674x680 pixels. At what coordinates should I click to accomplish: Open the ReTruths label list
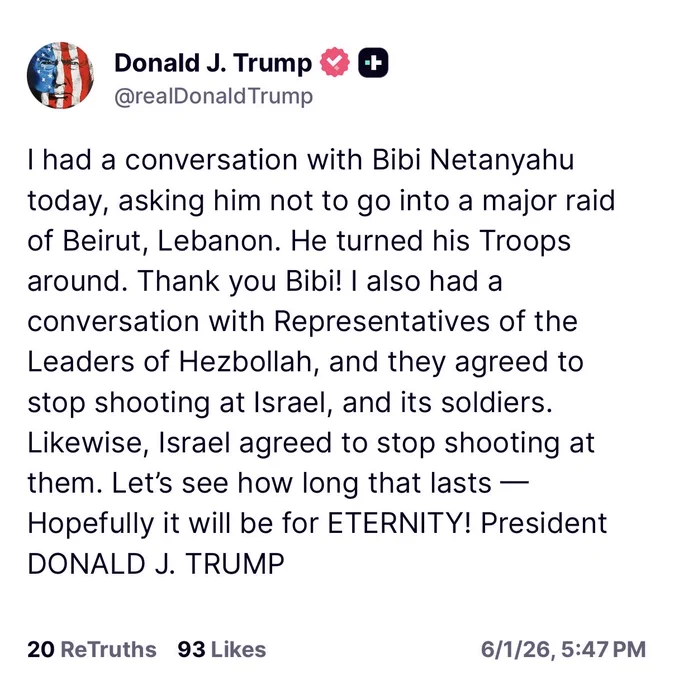[108, 650]
